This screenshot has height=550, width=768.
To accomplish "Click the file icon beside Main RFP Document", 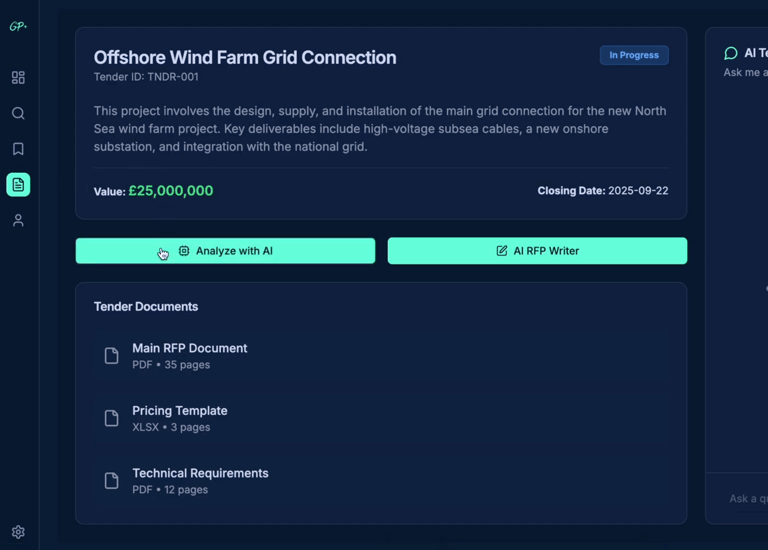I will (x=112, y=356).
